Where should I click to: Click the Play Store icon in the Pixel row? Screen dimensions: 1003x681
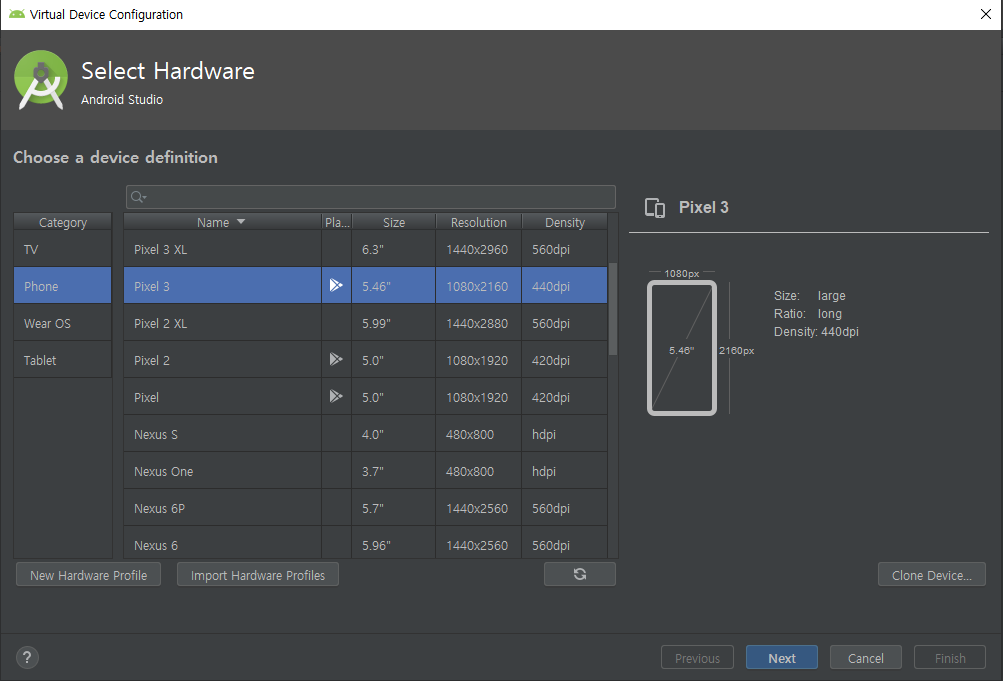336,396
